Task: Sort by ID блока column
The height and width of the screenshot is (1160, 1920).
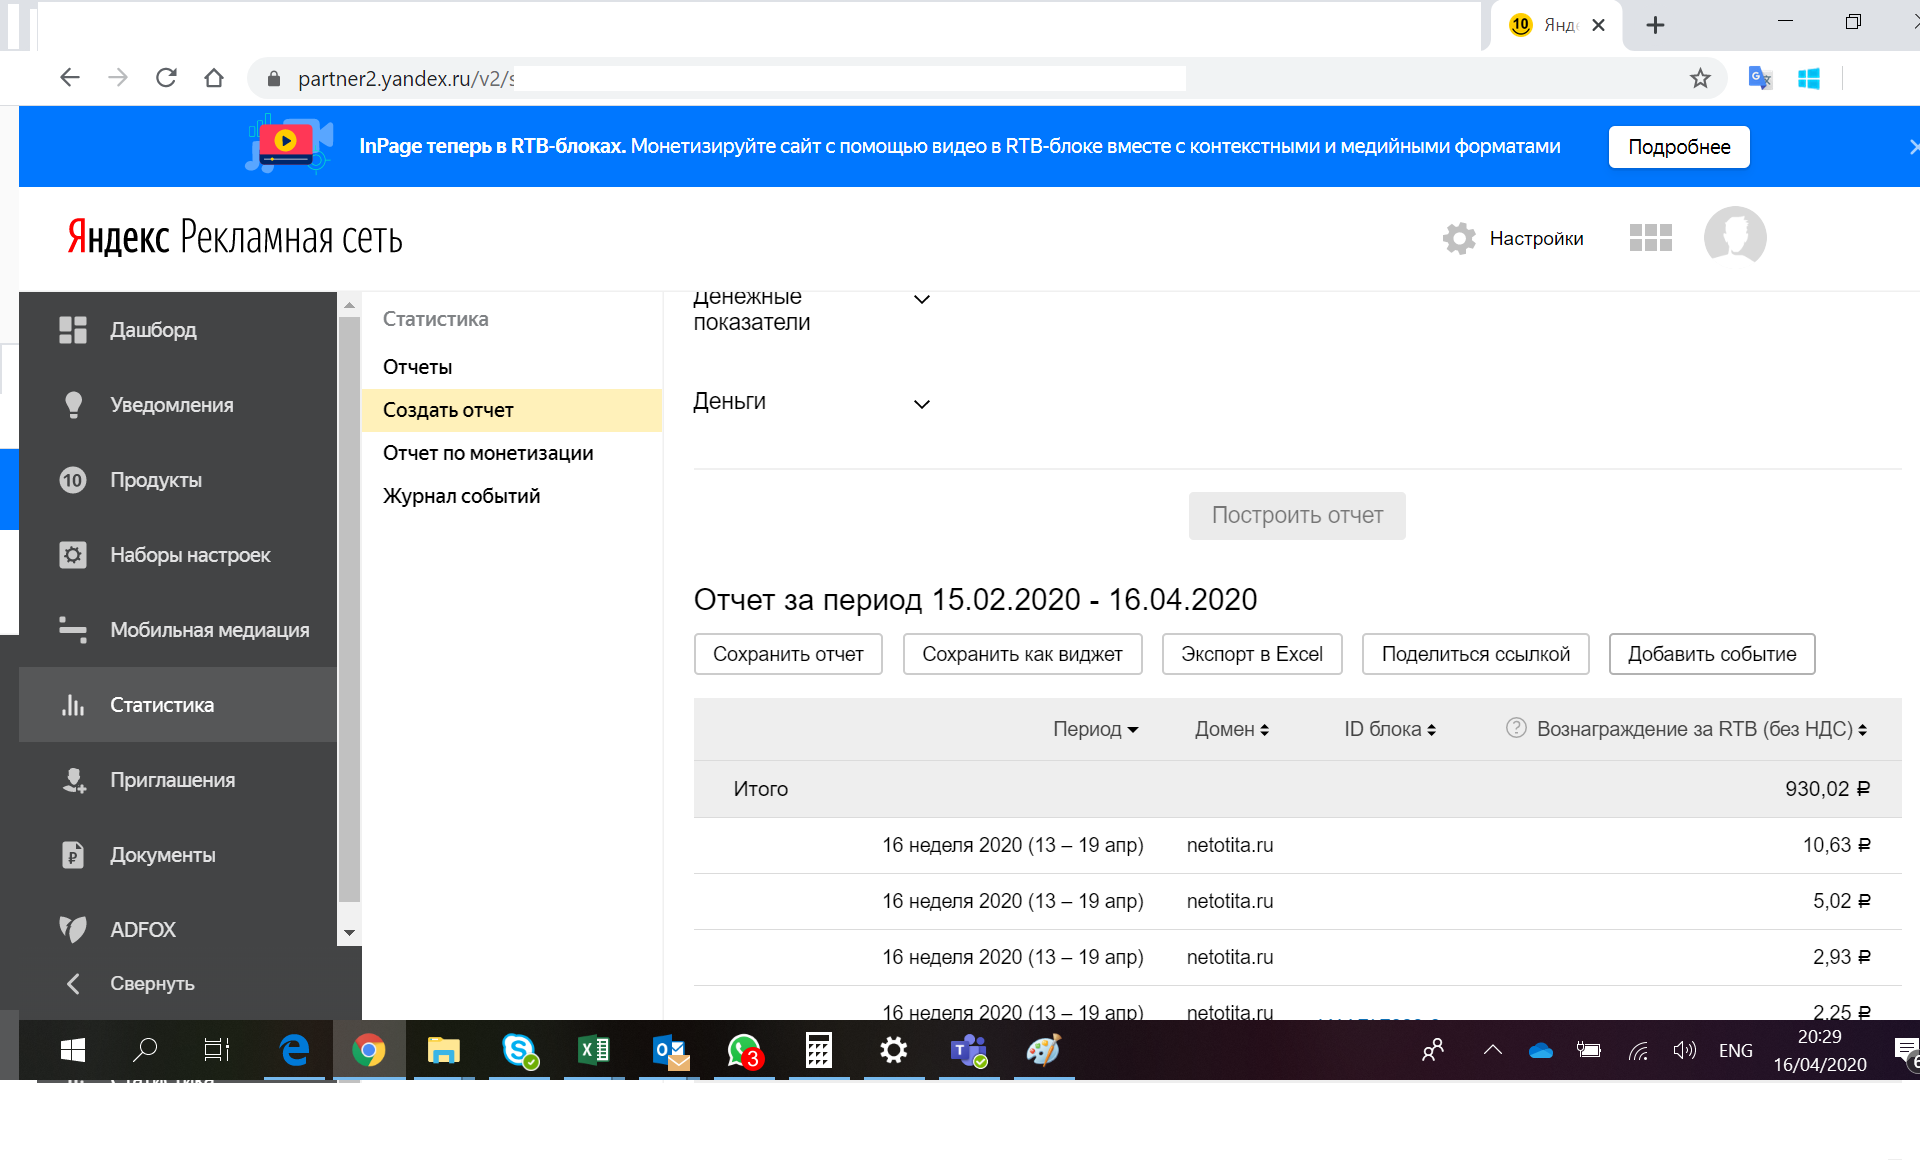Action: (x=1390, y=729)
